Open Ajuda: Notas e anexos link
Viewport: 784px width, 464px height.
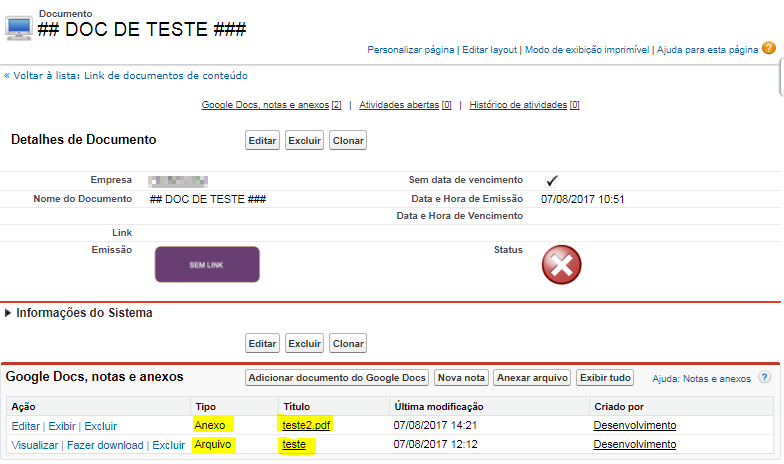click(702, 378)
